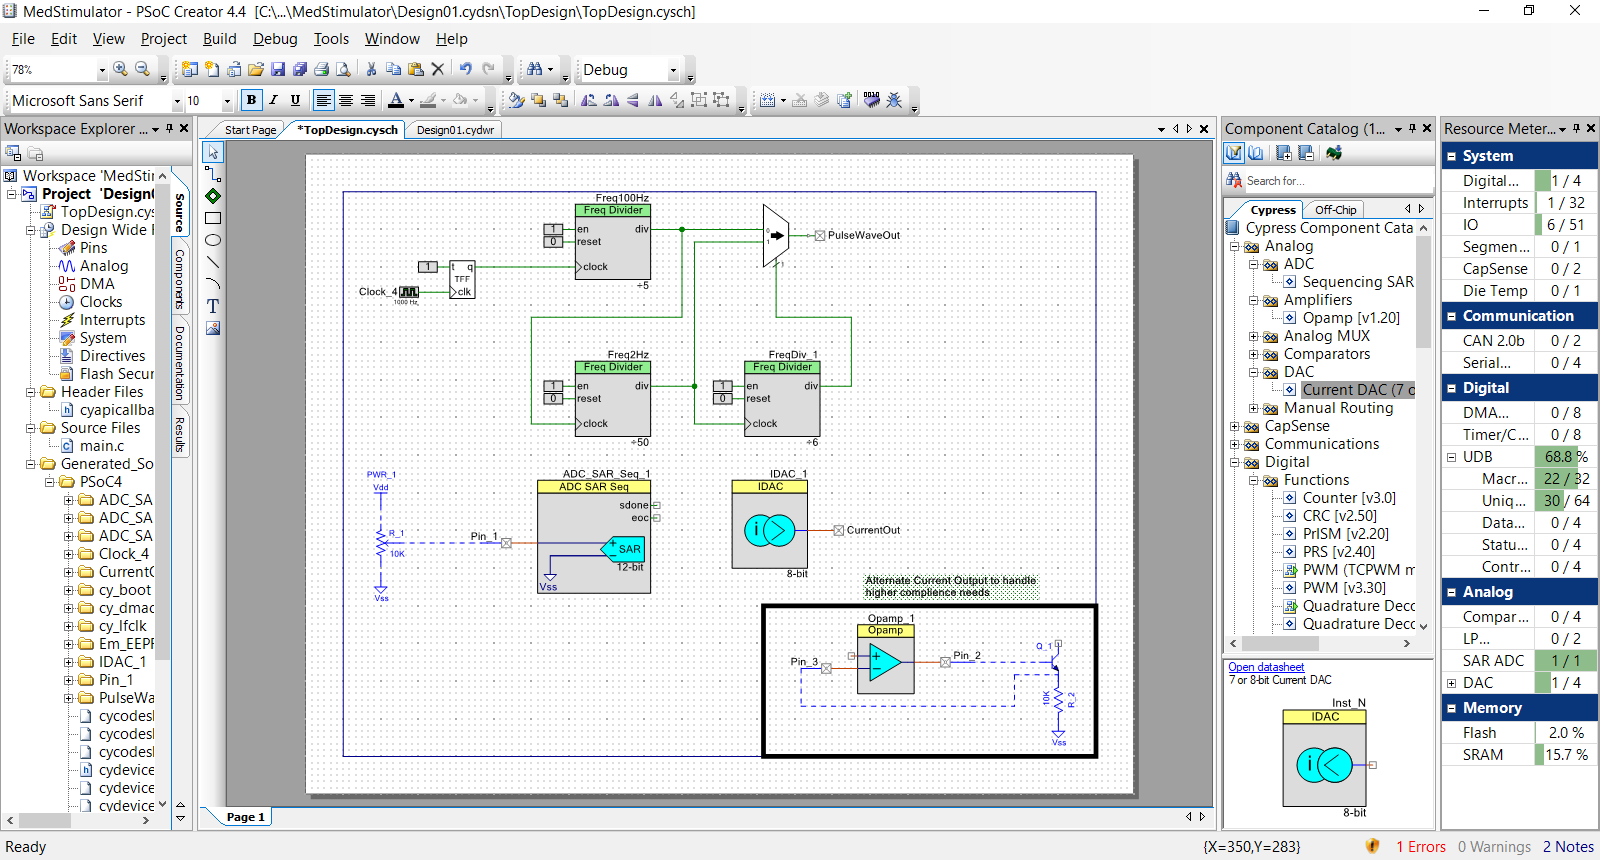Collapse all catalog items

(1305, 153)
